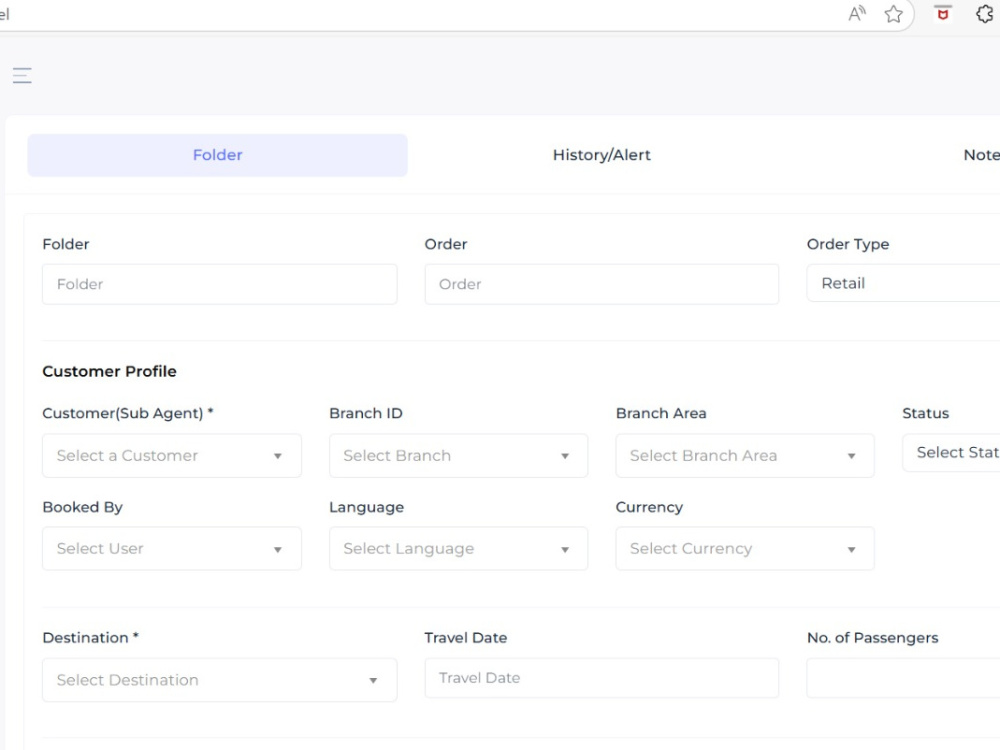Click the Select User dropdown arrow
Image resolution: width=1000 pixels, height=750 pixels.
(x=277, y=549)
